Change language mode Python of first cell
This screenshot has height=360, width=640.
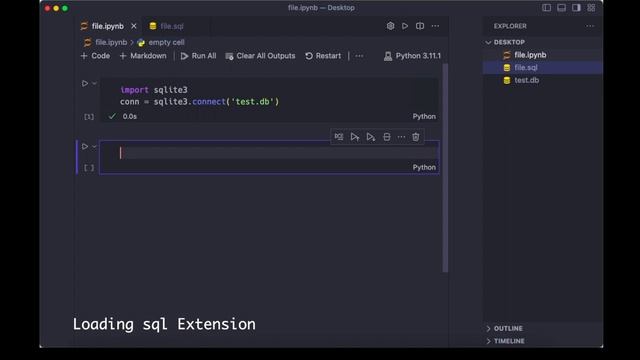coord(424,116)
